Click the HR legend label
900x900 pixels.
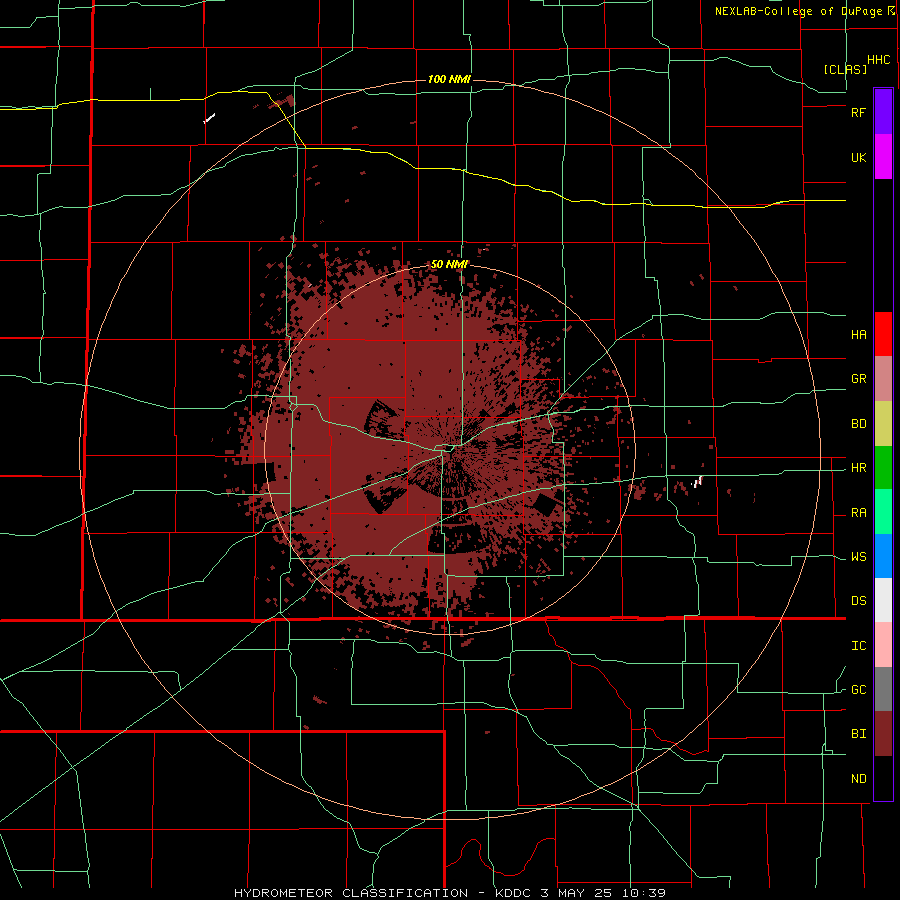tap(858, 468)
